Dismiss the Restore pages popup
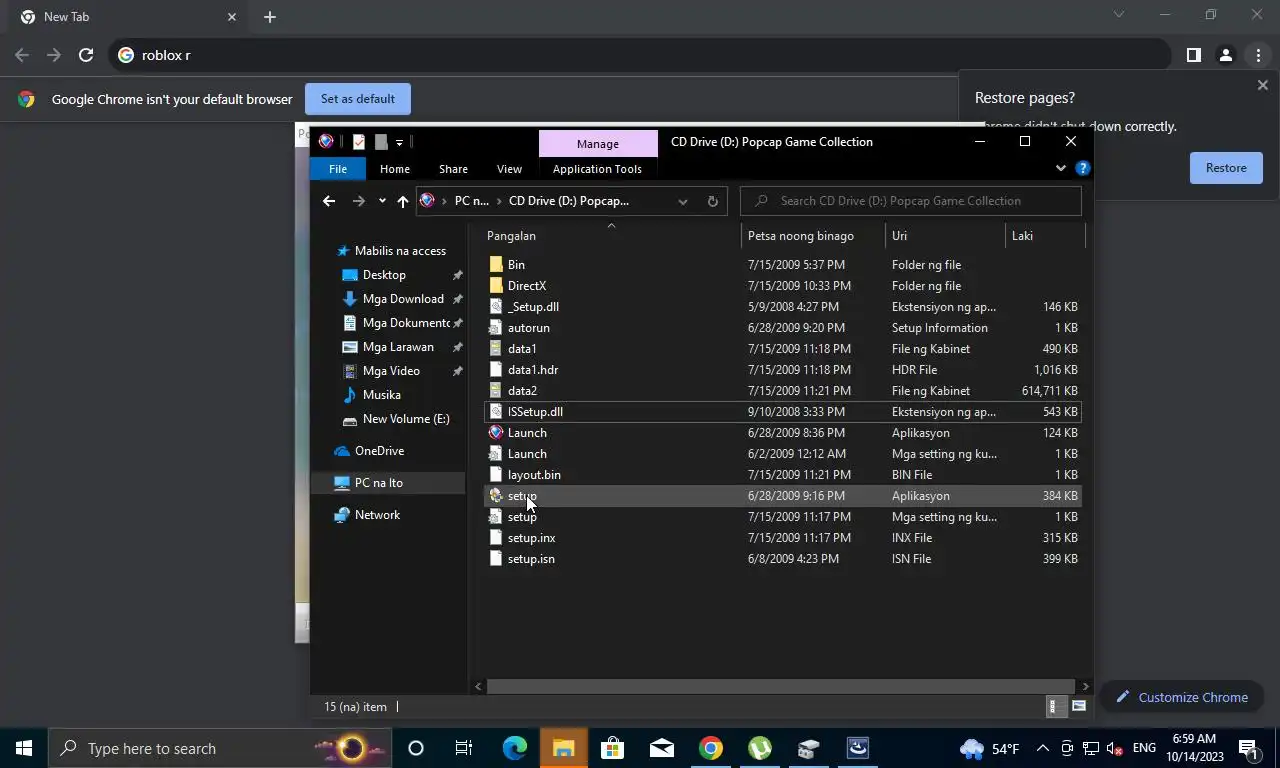Screen dimensions: 1280x768 [x=1262, y=85]
